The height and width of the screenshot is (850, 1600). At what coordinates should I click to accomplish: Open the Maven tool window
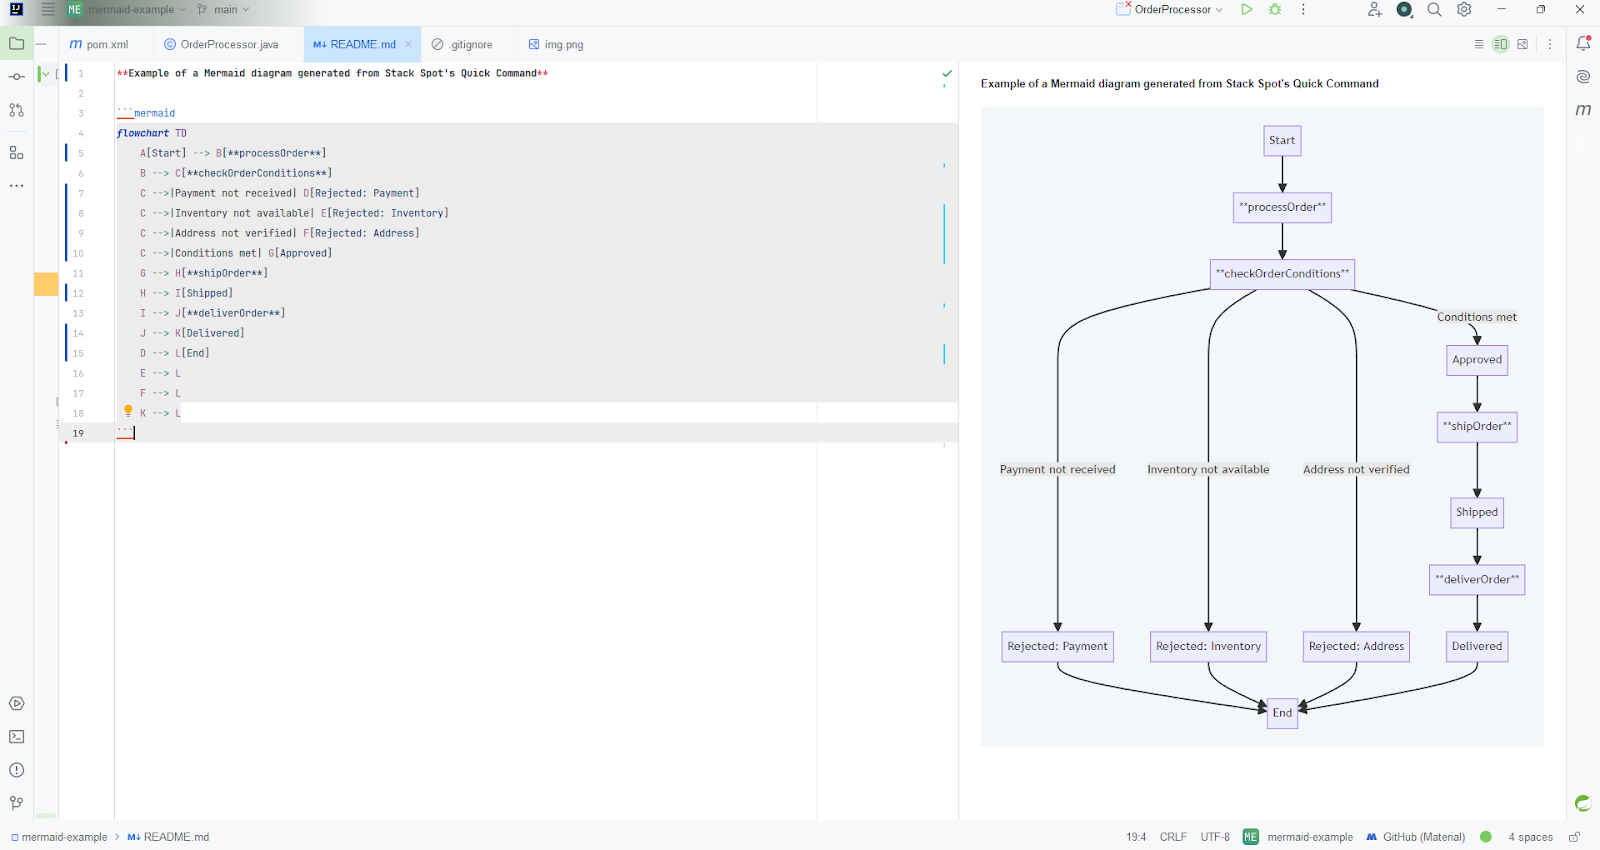(1583, 110)
